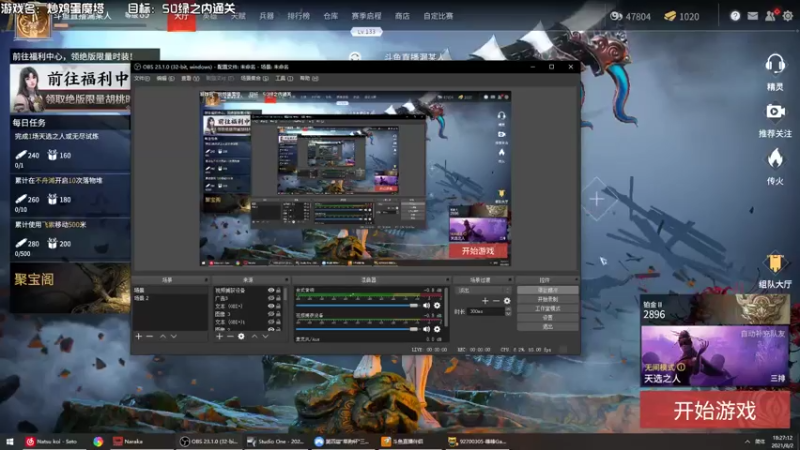Click the large 开始游戏 start game button
Screen dimensions: 800x450
tap(715, 410)
